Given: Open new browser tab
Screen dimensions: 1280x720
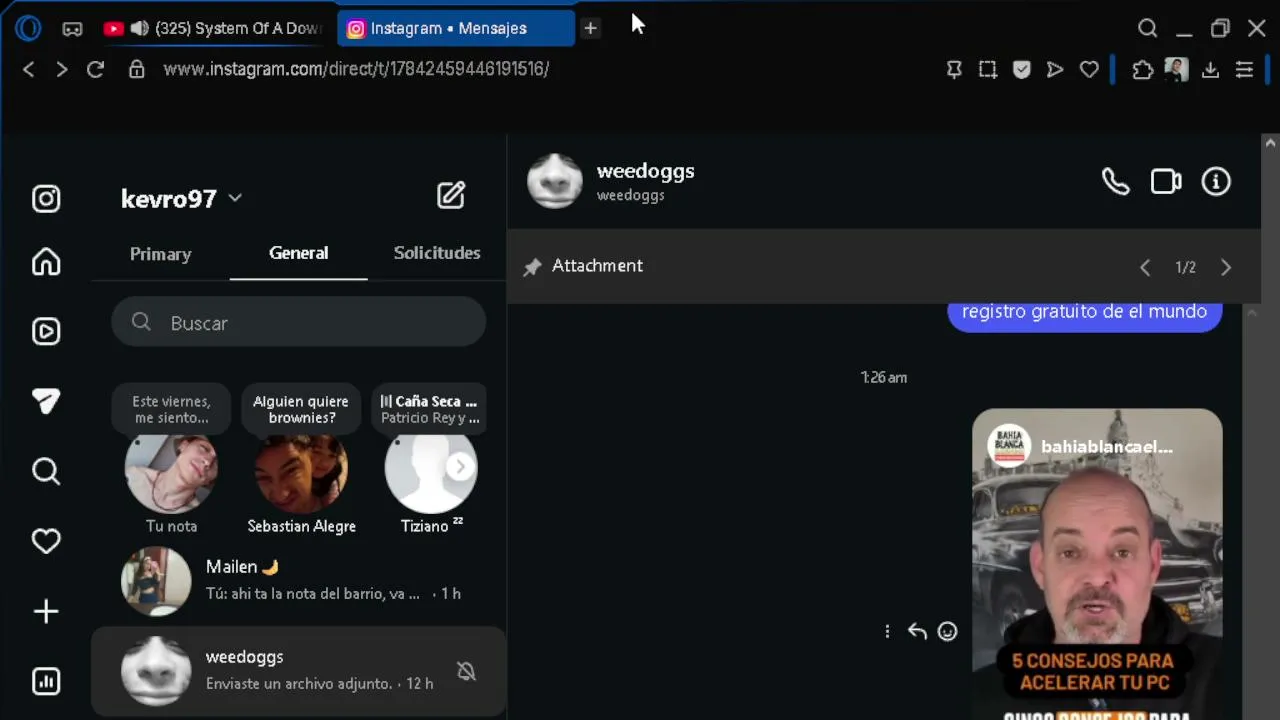Looking at the screenshot, I should point(590,28).
